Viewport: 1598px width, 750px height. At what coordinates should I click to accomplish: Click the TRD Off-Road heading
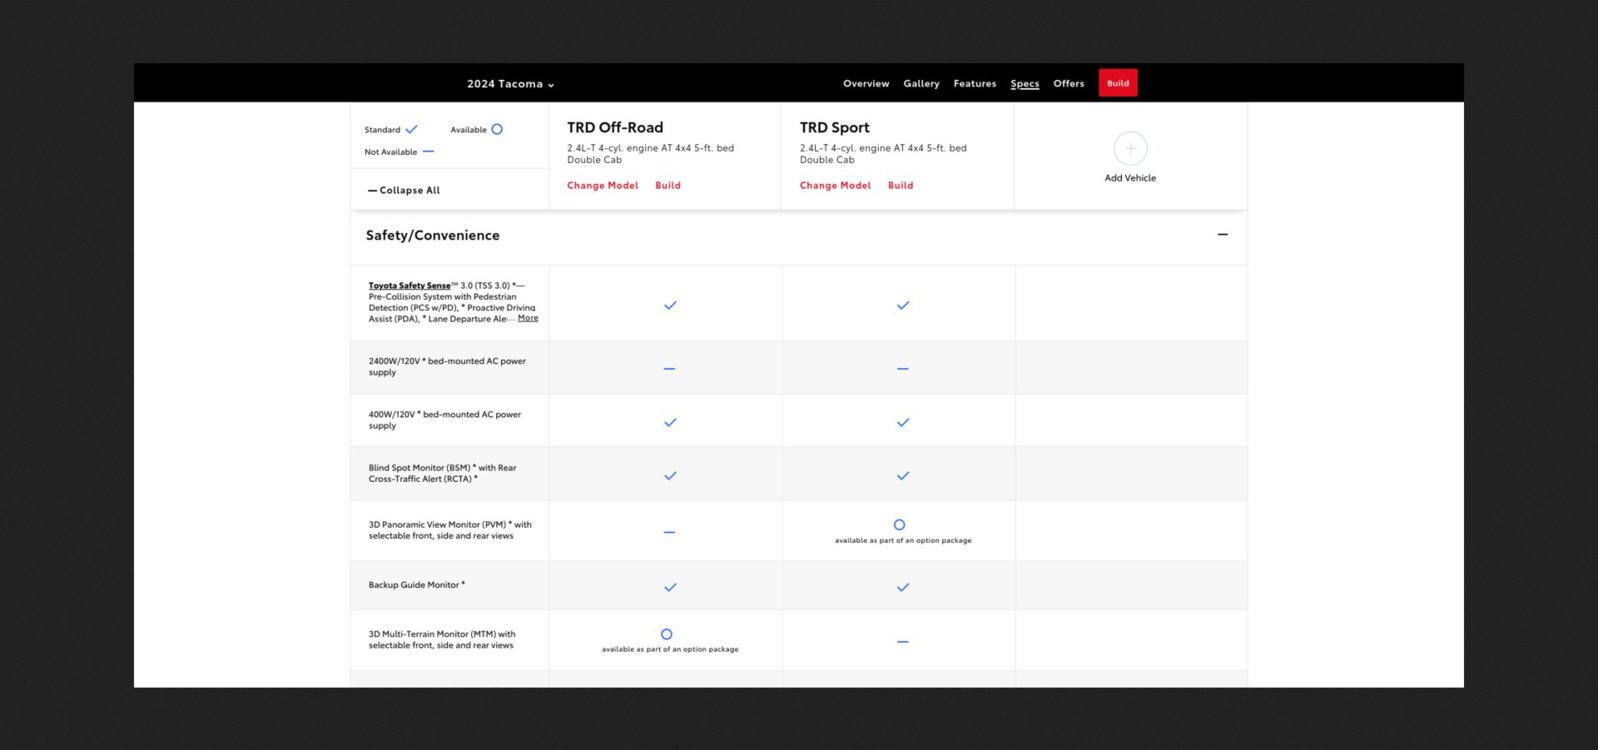[x=615, y=128]
